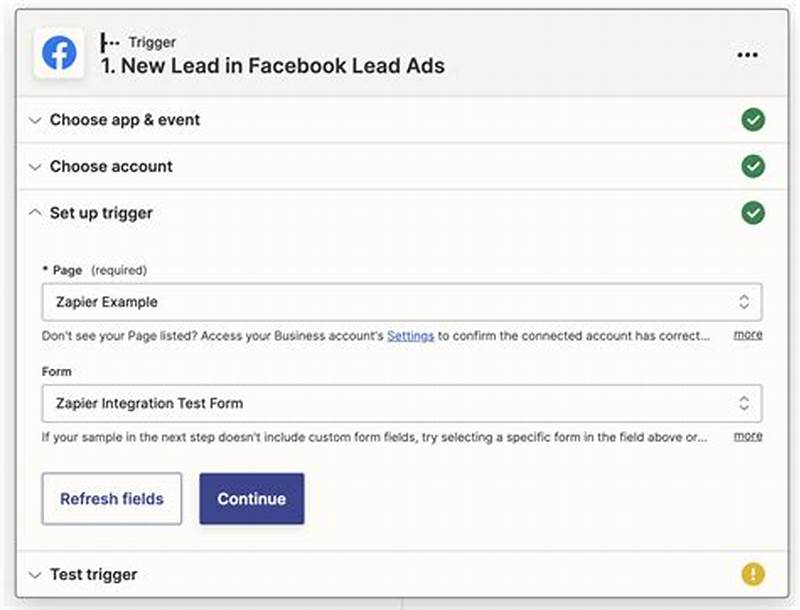Click the green checkmark beside Set up trigger
The image size is (800, 610).
pyautogui.click(x=753, y=213)
